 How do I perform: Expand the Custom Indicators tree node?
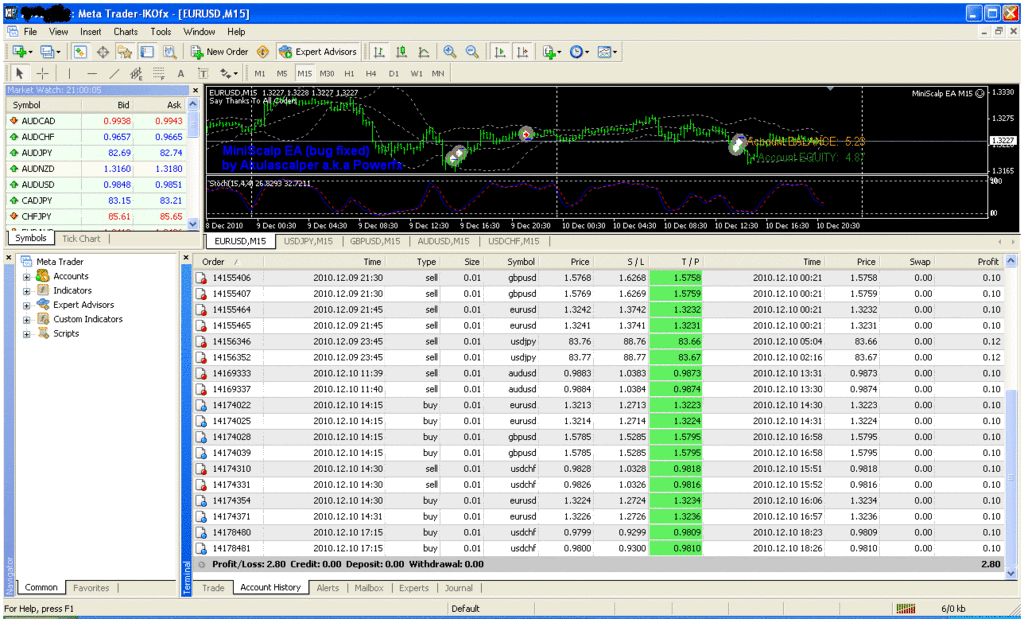(27, 320)
